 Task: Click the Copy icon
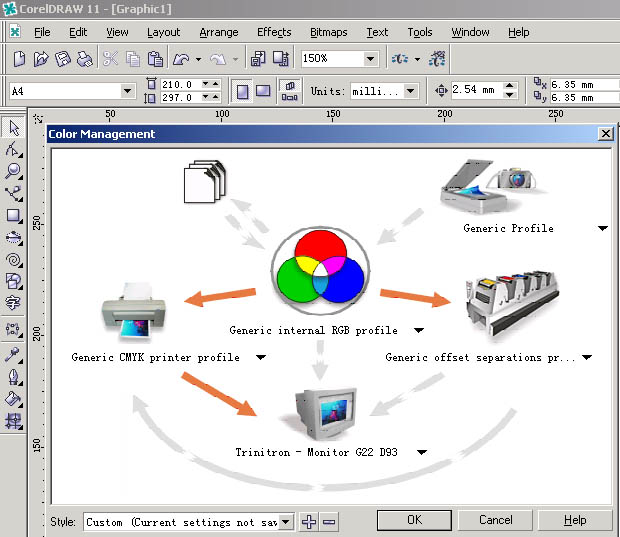click(133, 59)
